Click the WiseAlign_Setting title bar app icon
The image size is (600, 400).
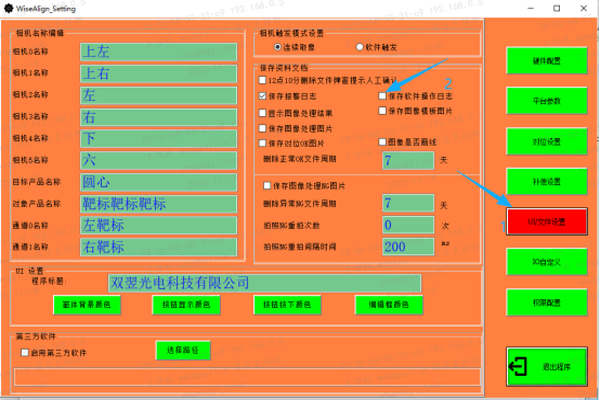pos(8,6)
